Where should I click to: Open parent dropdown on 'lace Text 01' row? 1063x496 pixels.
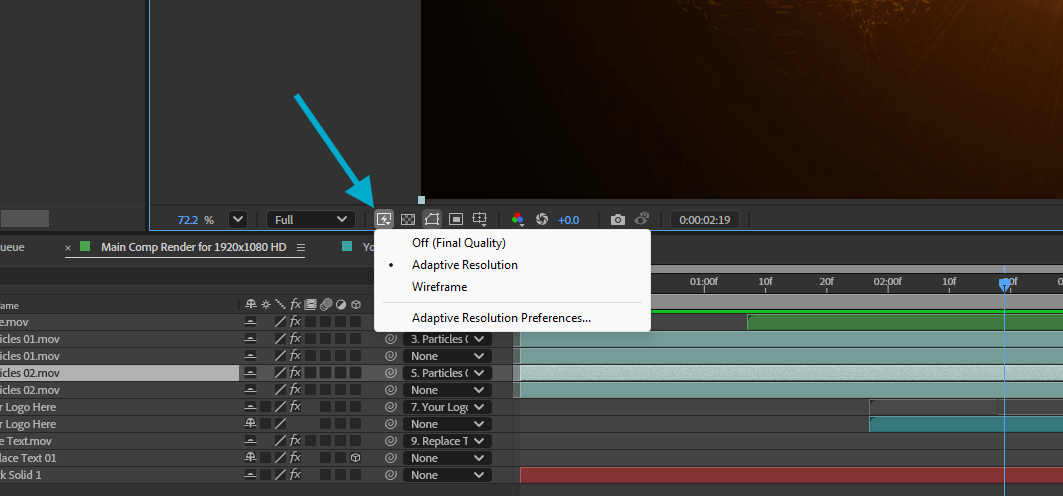click(x=447, y=458)
